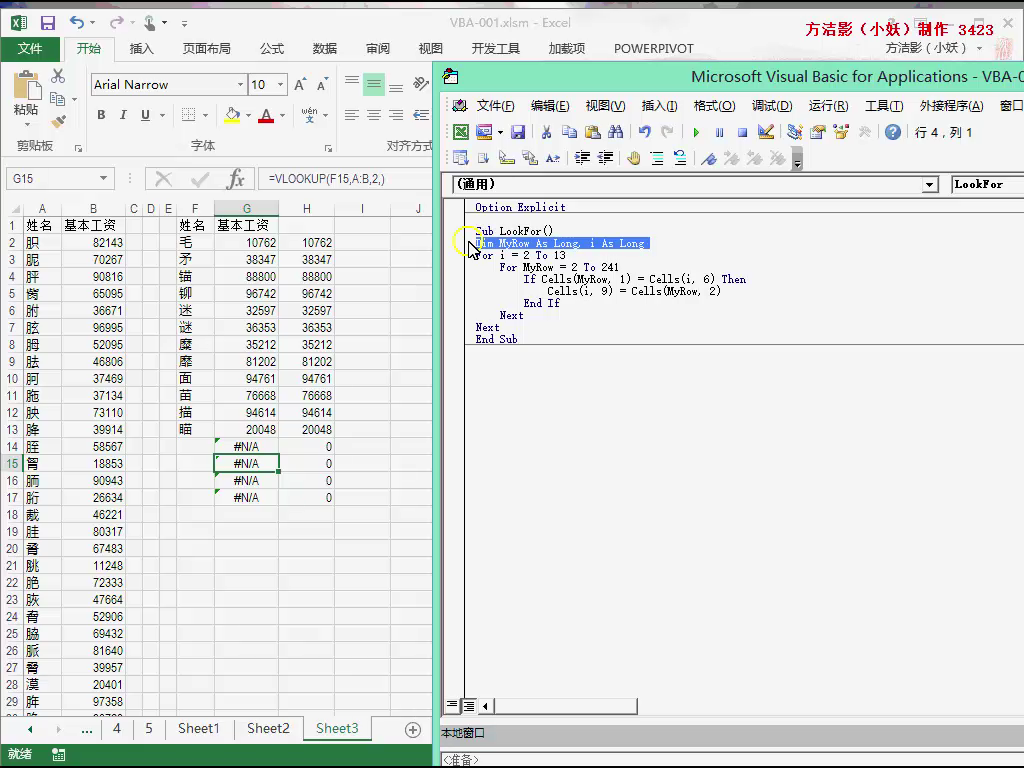1024x768 pixels.
Task: Open the 运行(R) menu in VBA editor
Action: pos(828,106)
